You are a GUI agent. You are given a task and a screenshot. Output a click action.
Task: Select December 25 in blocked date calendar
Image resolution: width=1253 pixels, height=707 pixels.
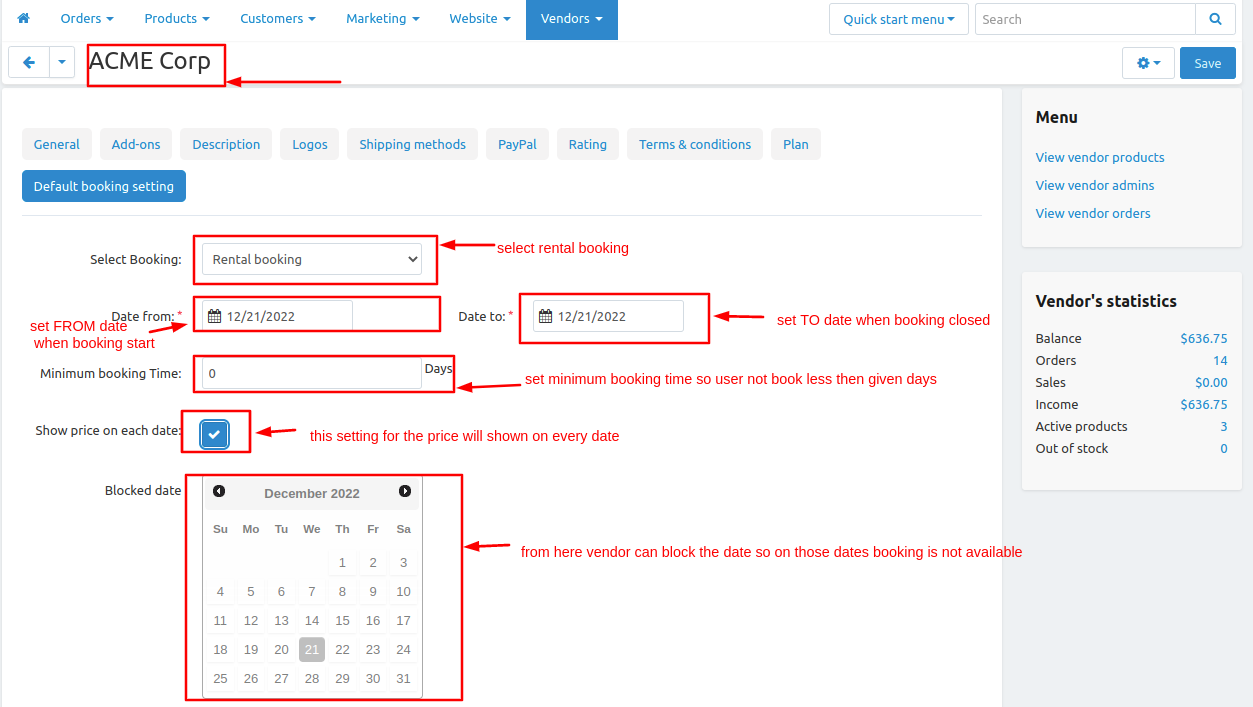pyautogui.click(x=221, y=678)
